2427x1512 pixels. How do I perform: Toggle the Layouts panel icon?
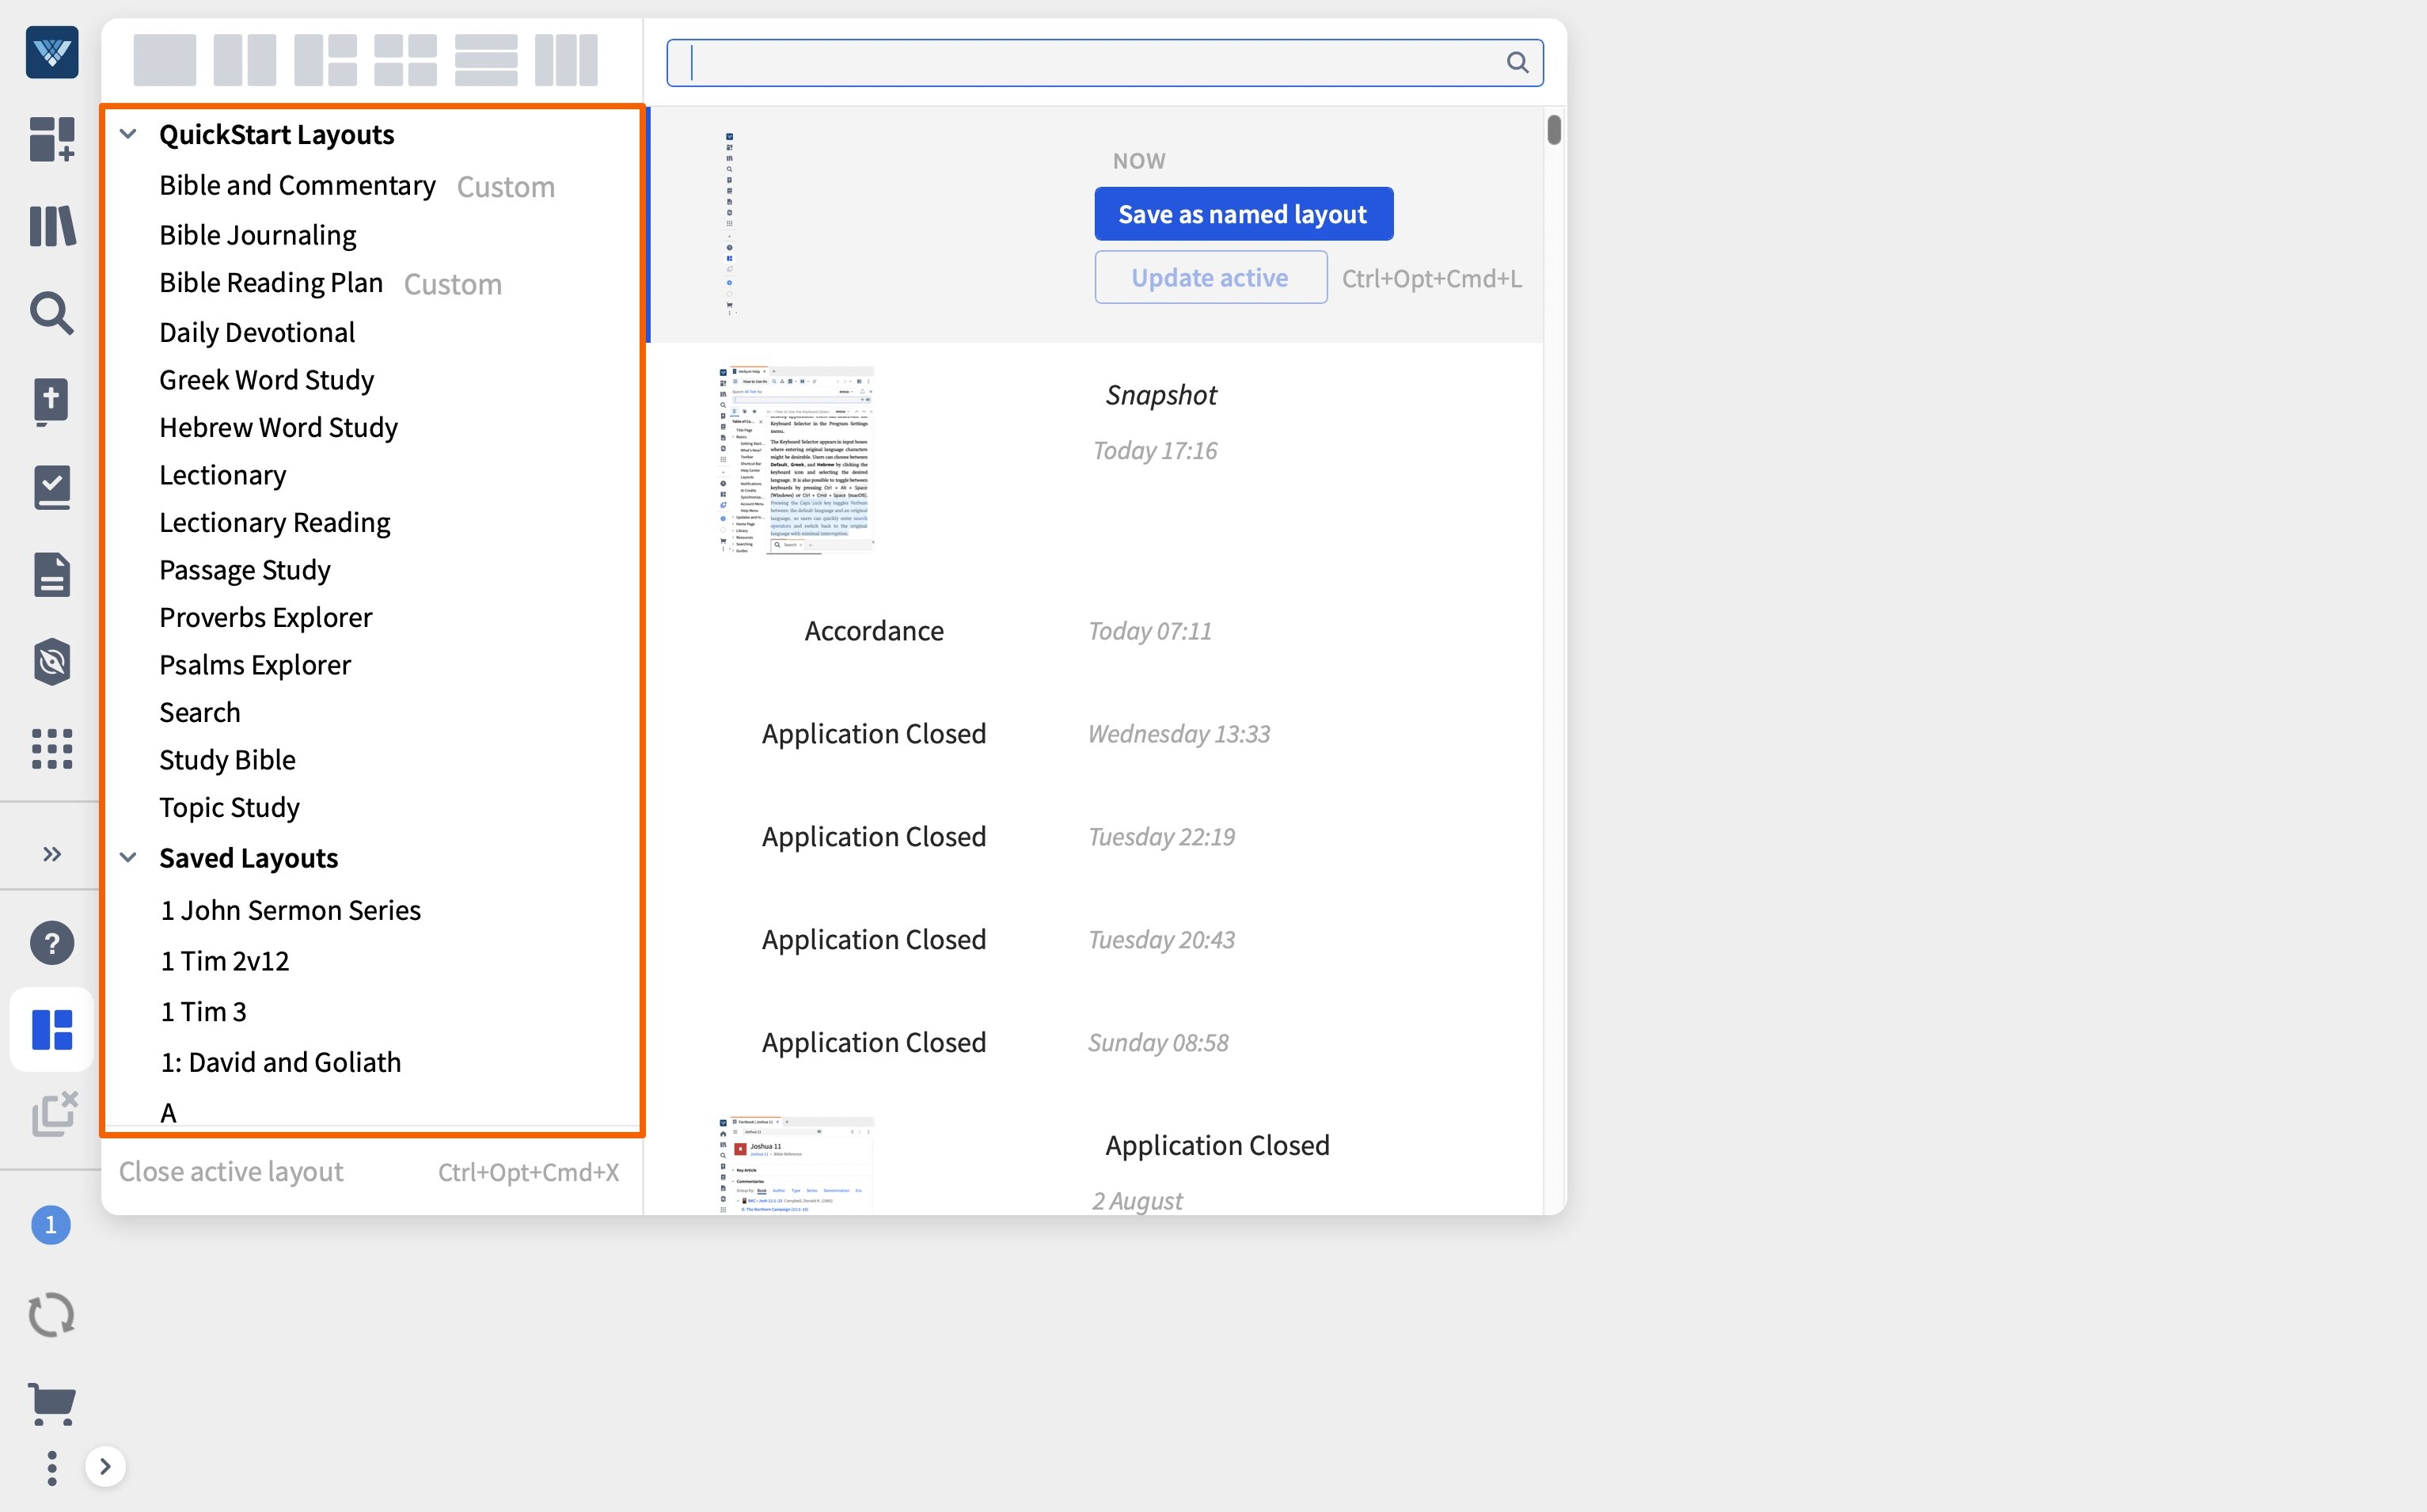(52, 1030)
